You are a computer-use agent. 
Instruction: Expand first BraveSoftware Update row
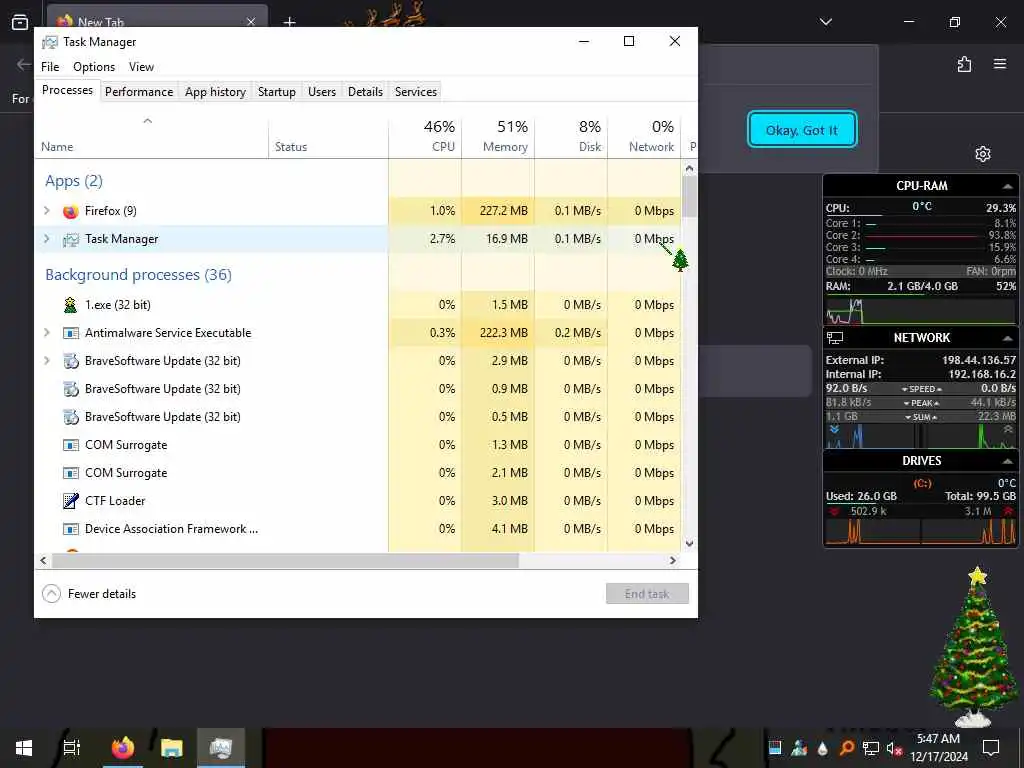(x=46, y=361)
